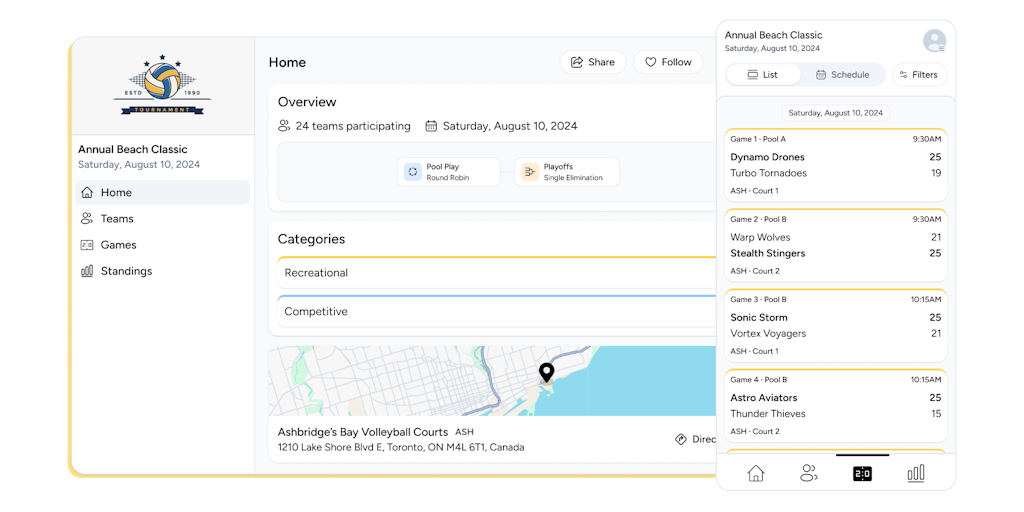Click the volleyball tournament logo
This screenshot has width=1024, height=512.
tap(162, 86)
